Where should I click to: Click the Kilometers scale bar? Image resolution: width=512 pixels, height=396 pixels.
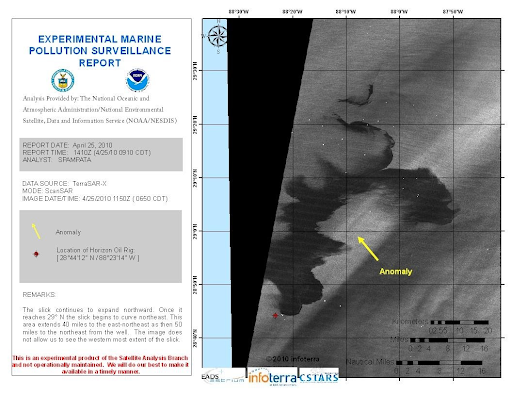(459, 322)
